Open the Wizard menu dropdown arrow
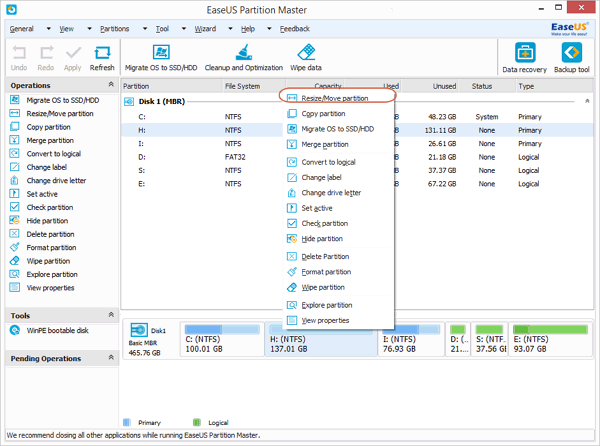The height and width of the screenshot is (446, 600). 230,28
